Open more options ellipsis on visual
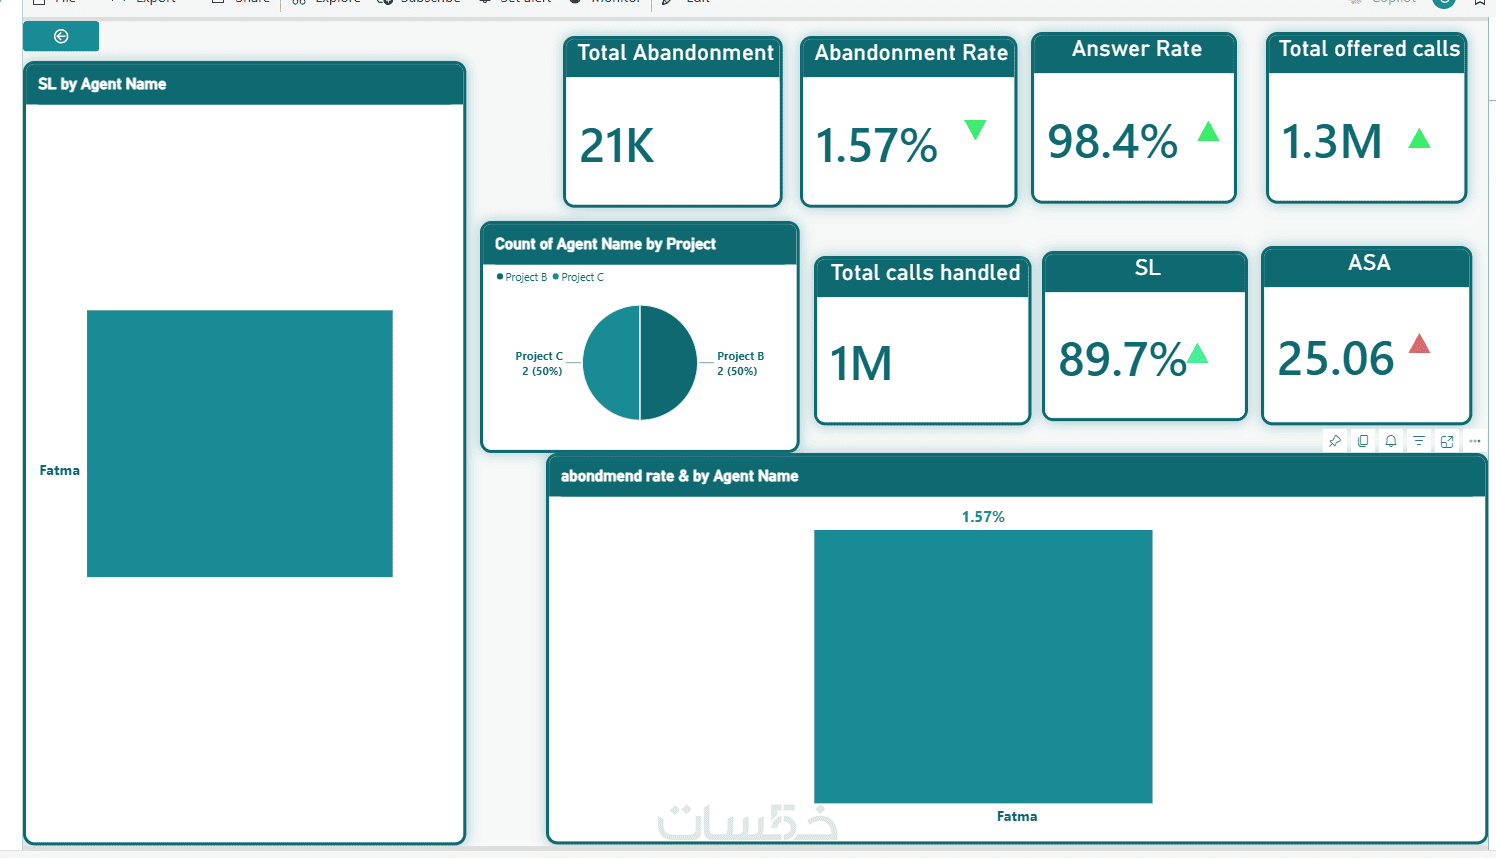The image size is (1496, 858). coord(1475,441)
